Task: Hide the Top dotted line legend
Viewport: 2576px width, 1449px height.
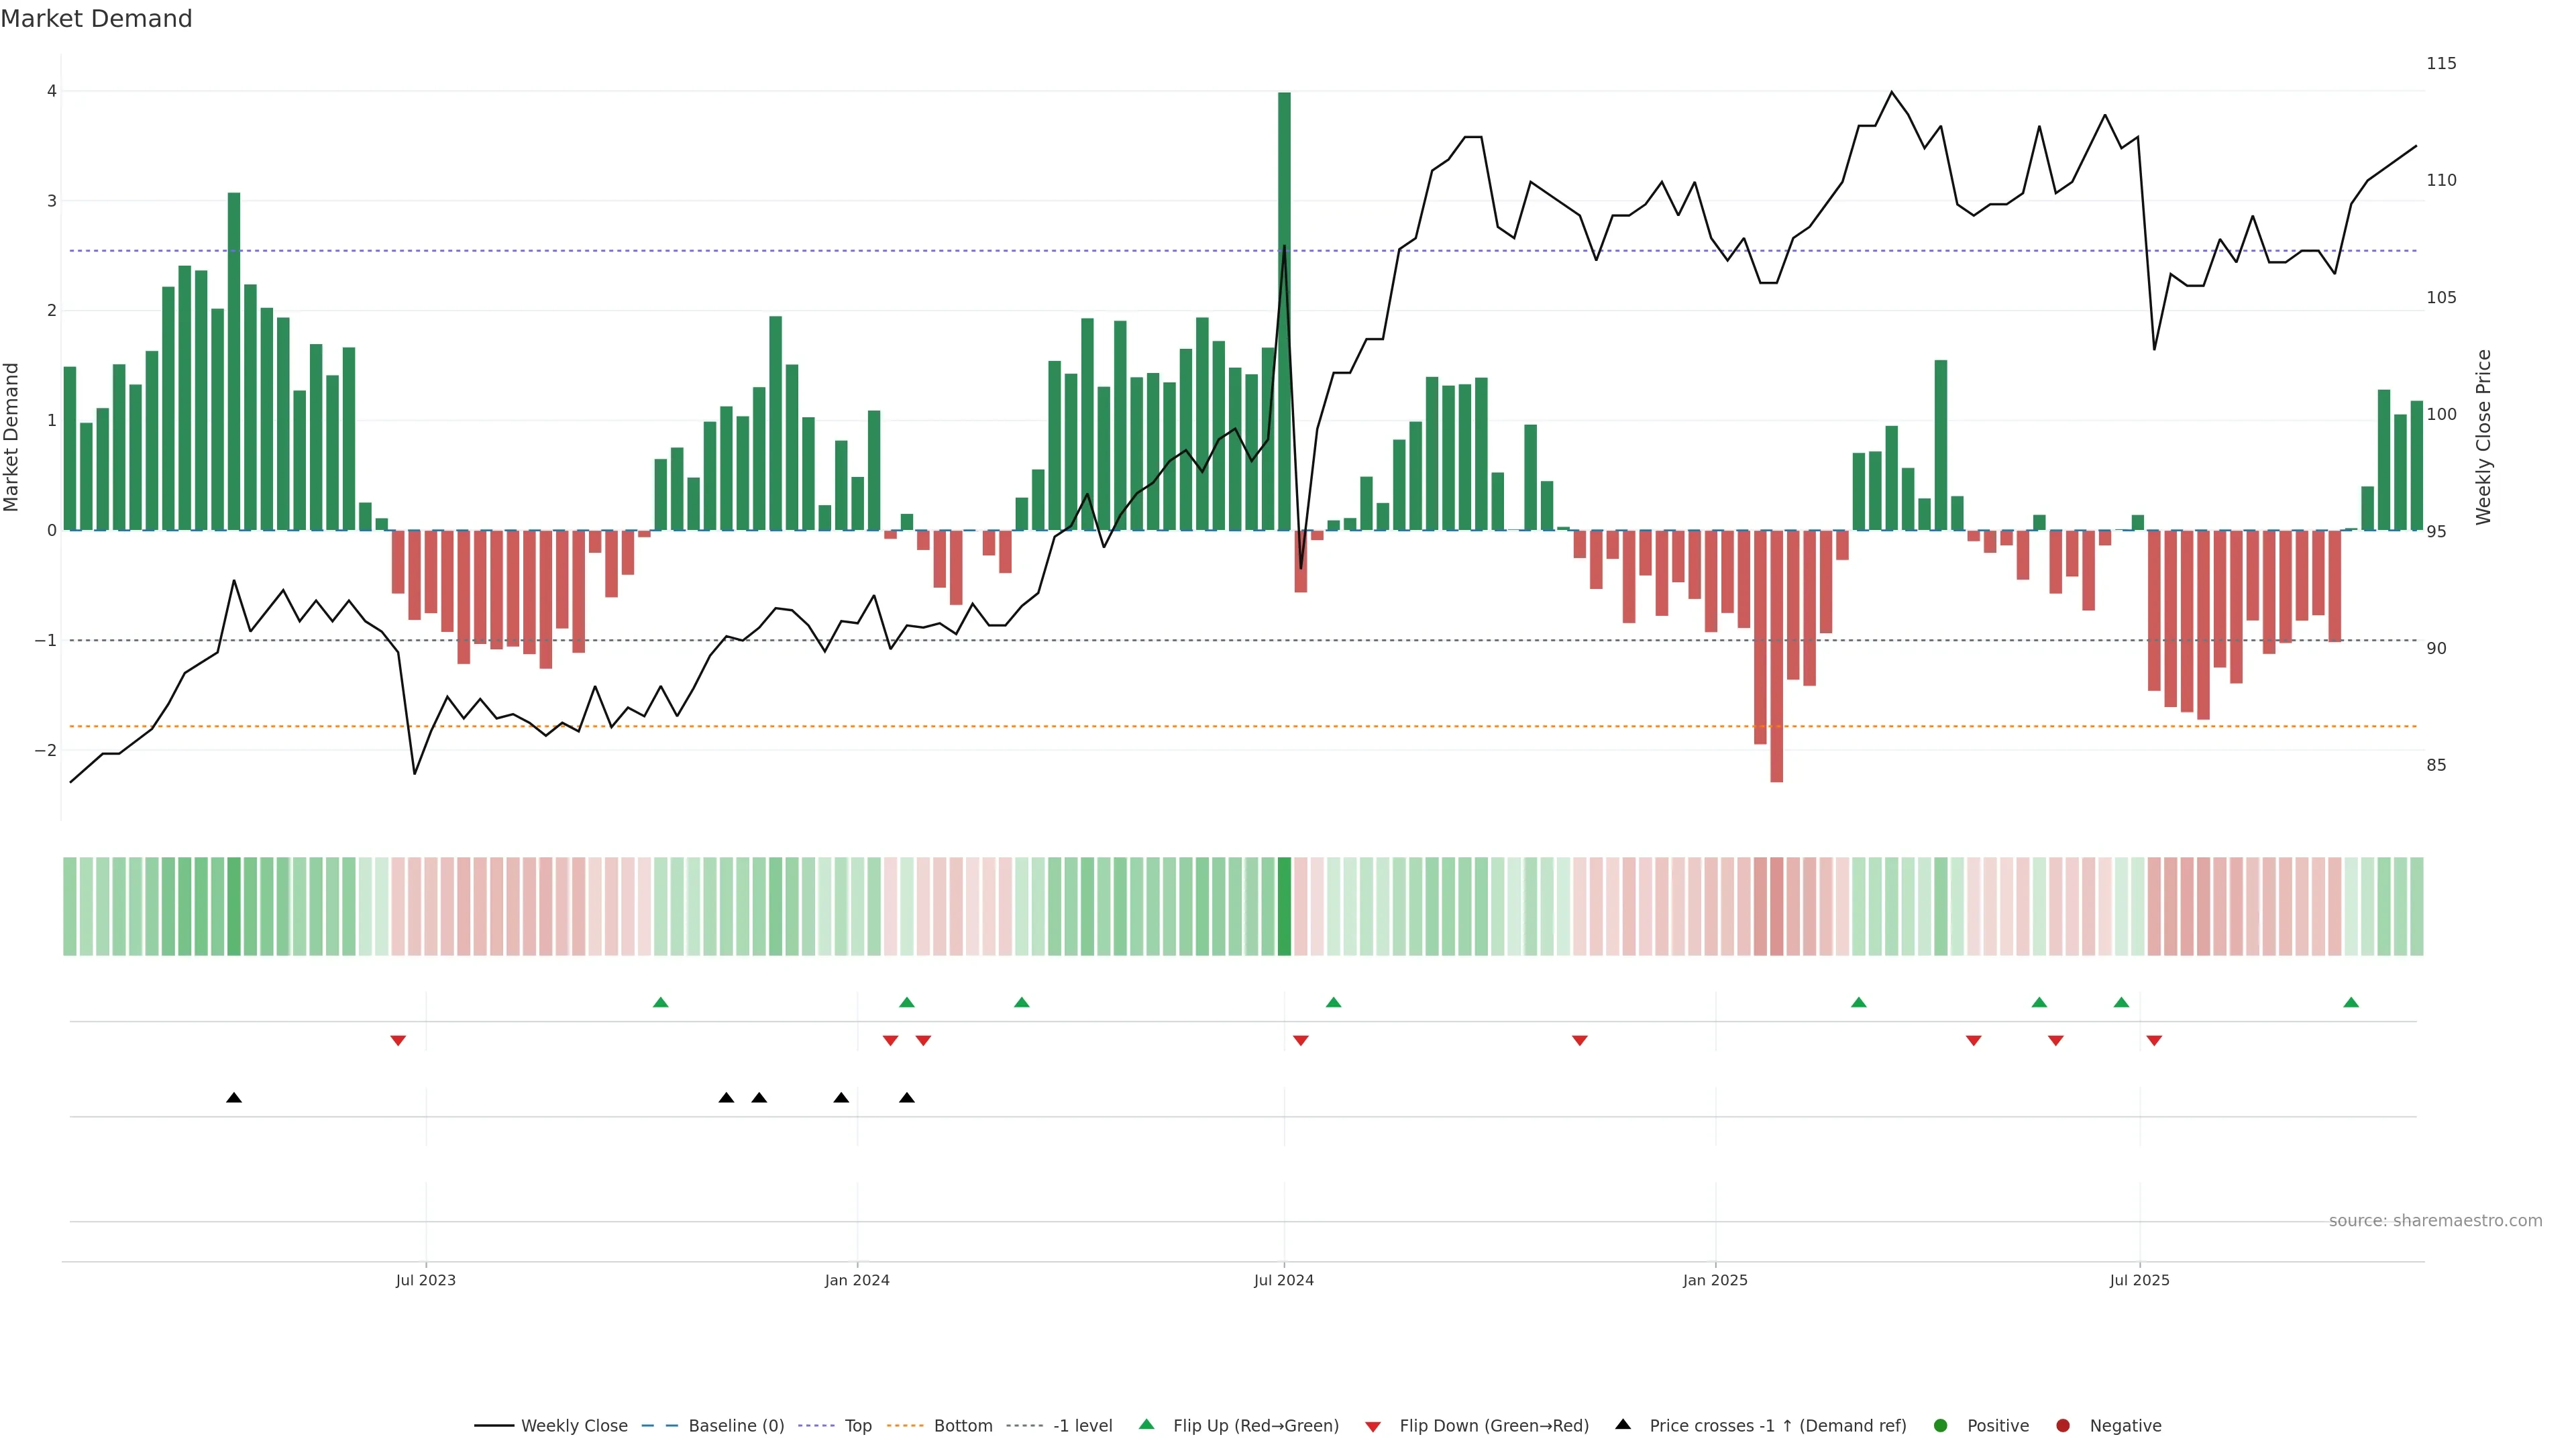Action: (x=857, y=1426)
